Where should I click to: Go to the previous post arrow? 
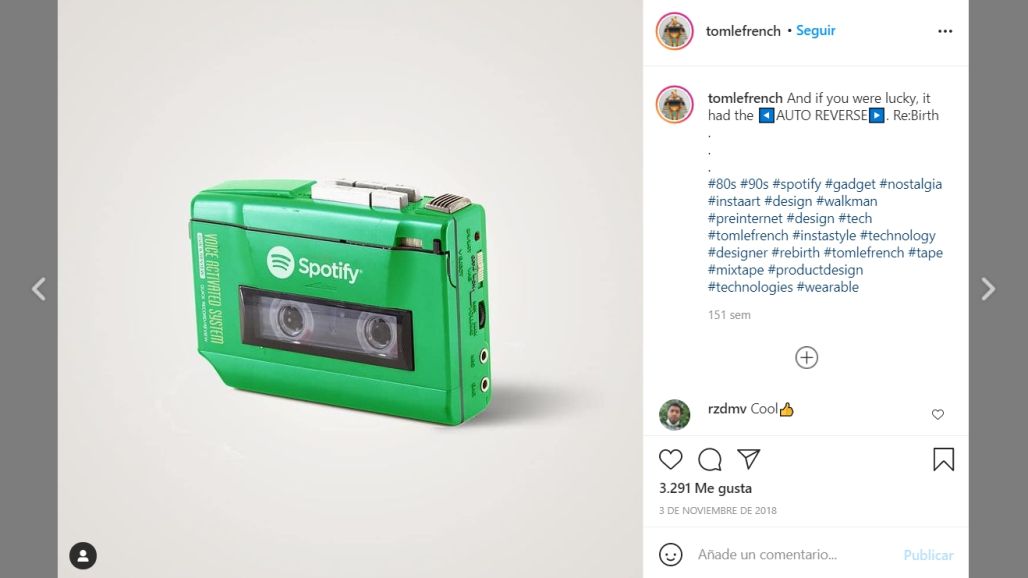(x=39, y=288)
